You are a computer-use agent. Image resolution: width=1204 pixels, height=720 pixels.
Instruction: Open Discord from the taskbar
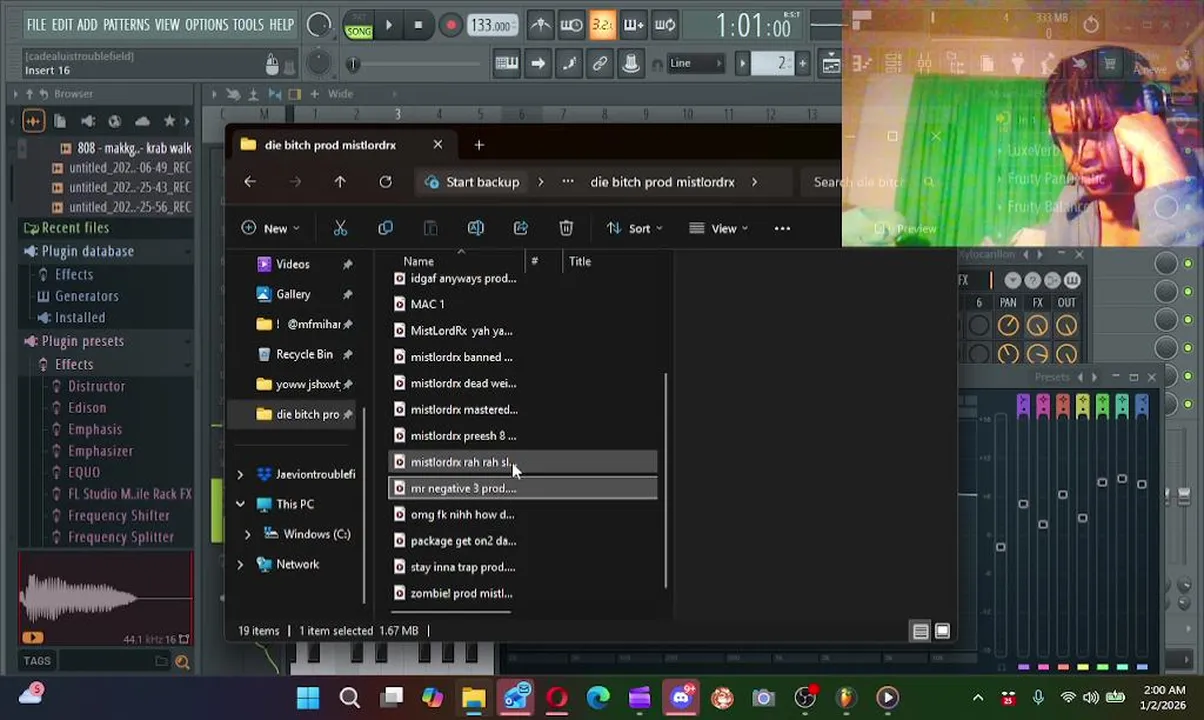681,698
